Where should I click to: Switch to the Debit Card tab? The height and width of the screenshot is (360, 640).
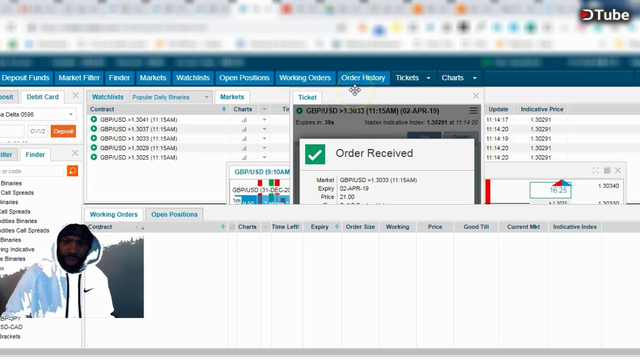pos(42,97)
